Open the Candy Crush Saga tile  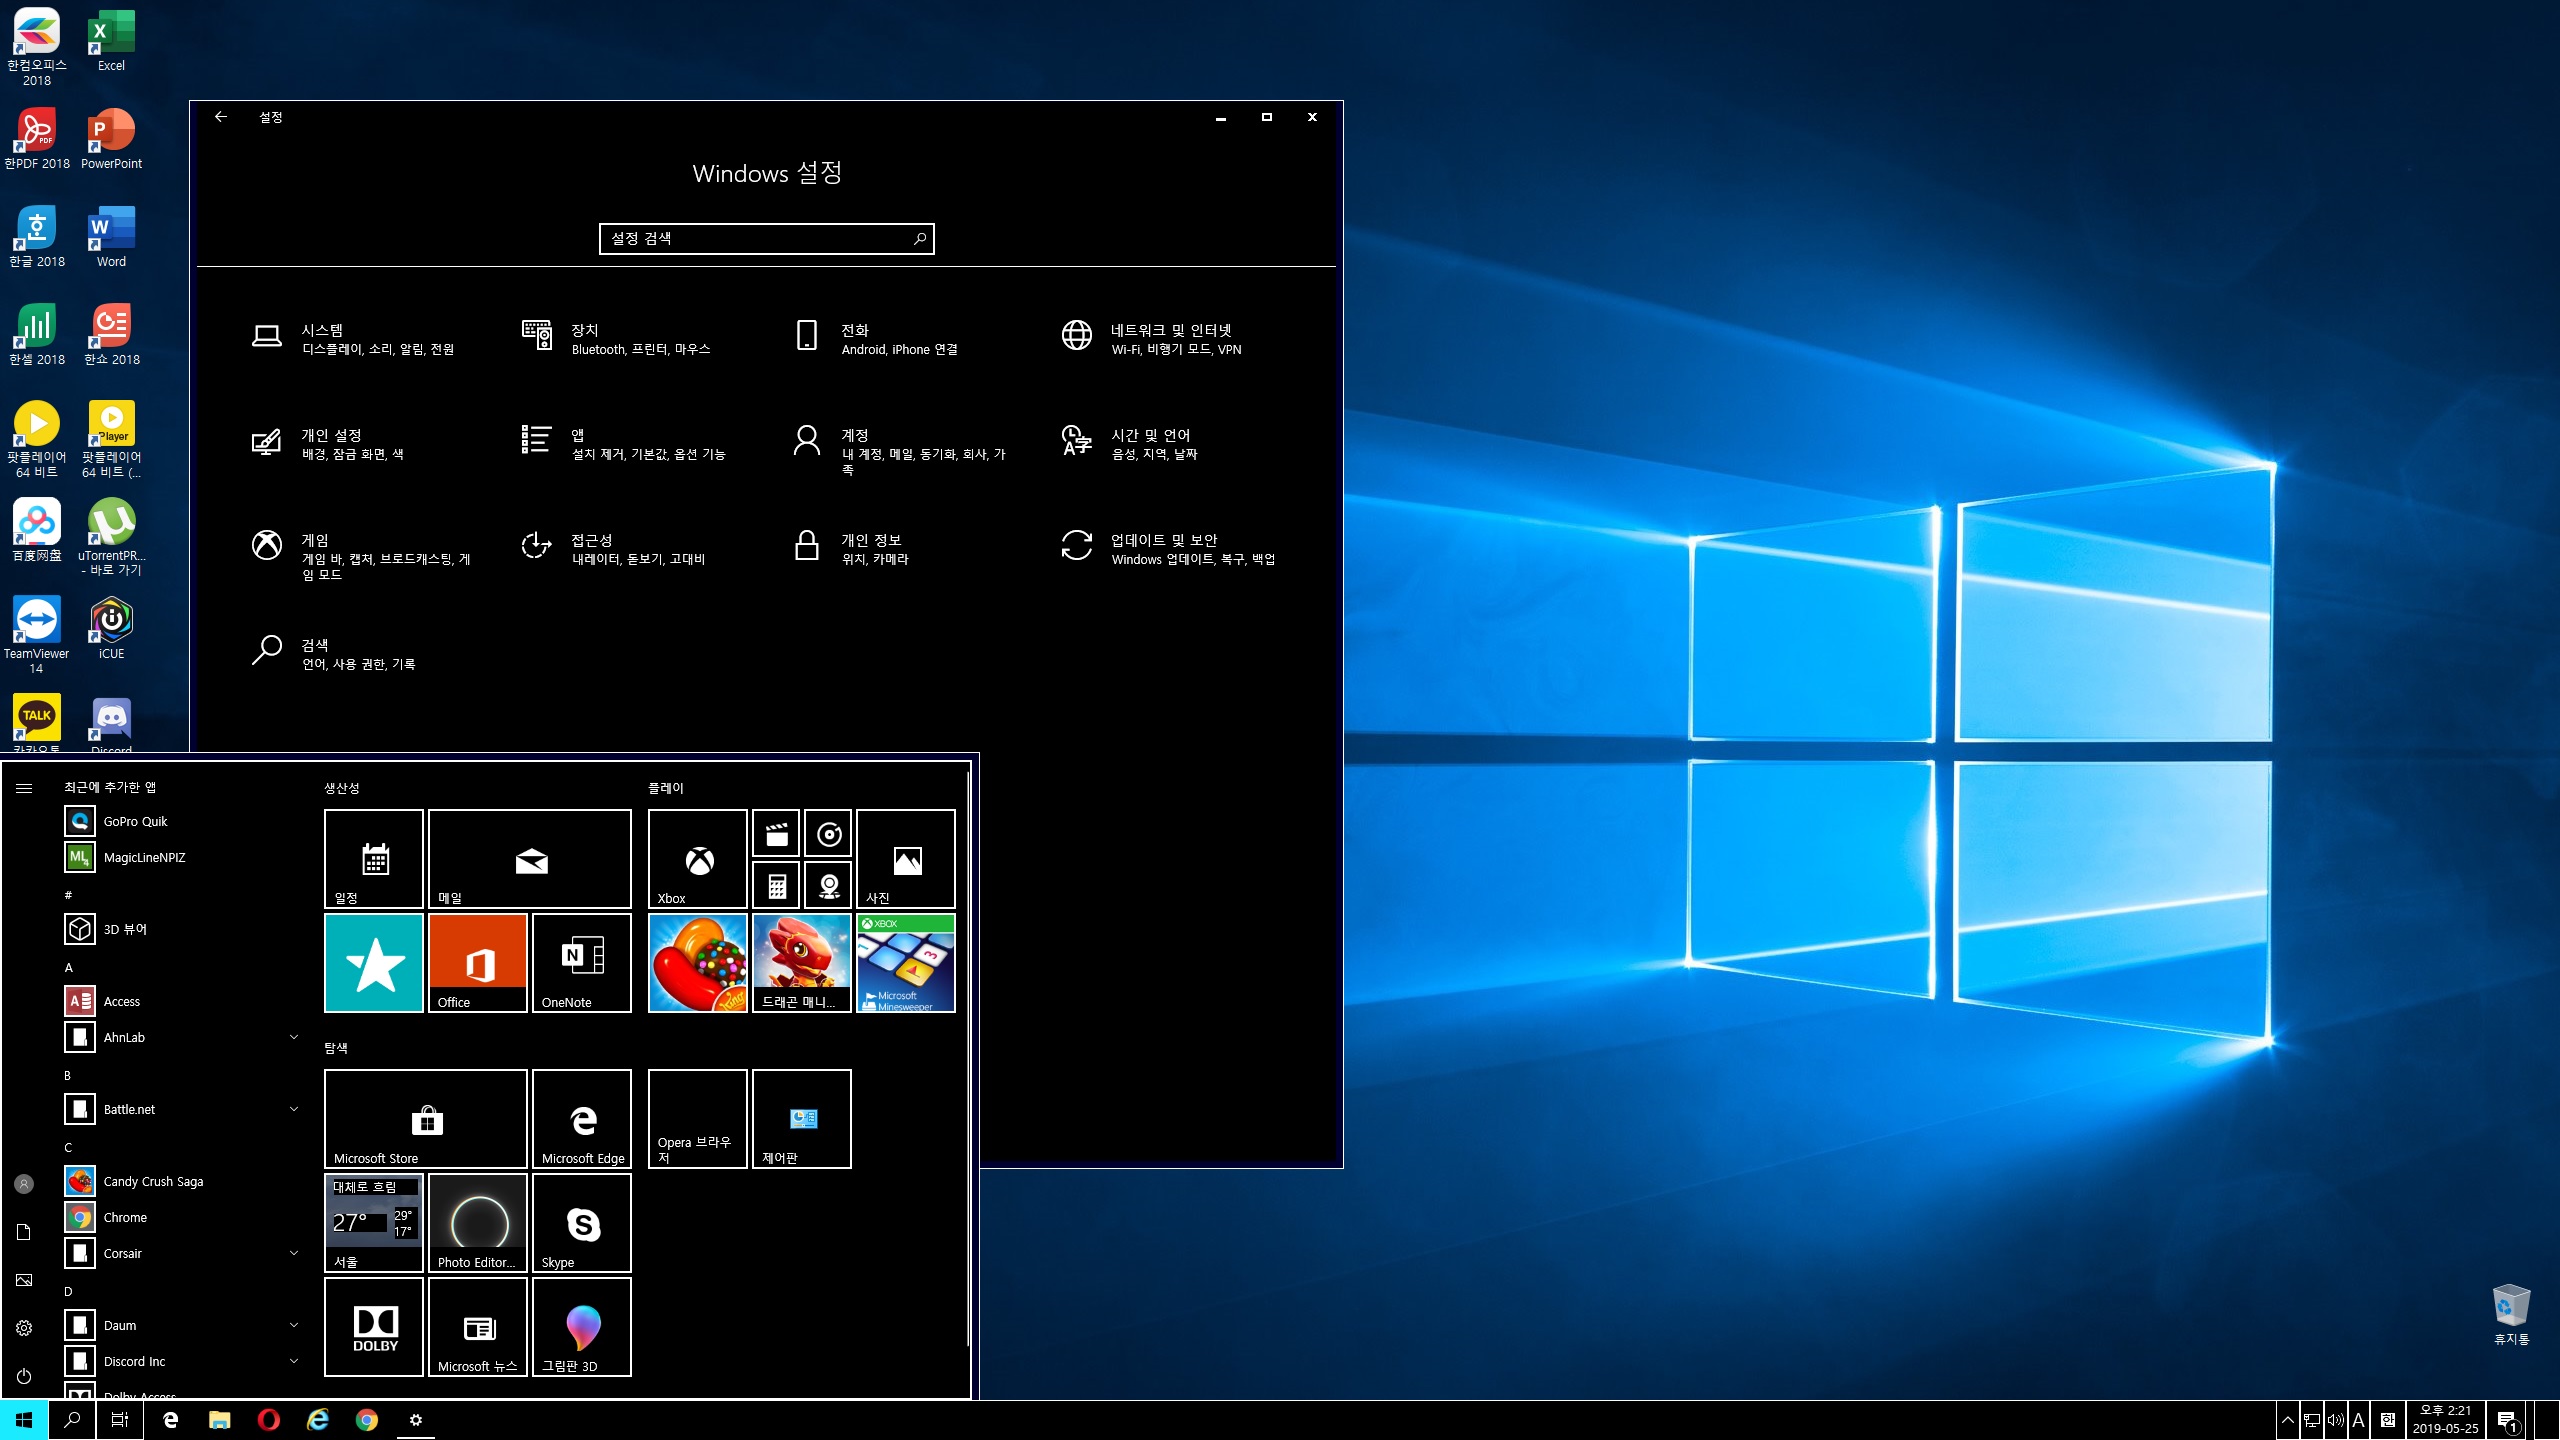tap(698, 963)
